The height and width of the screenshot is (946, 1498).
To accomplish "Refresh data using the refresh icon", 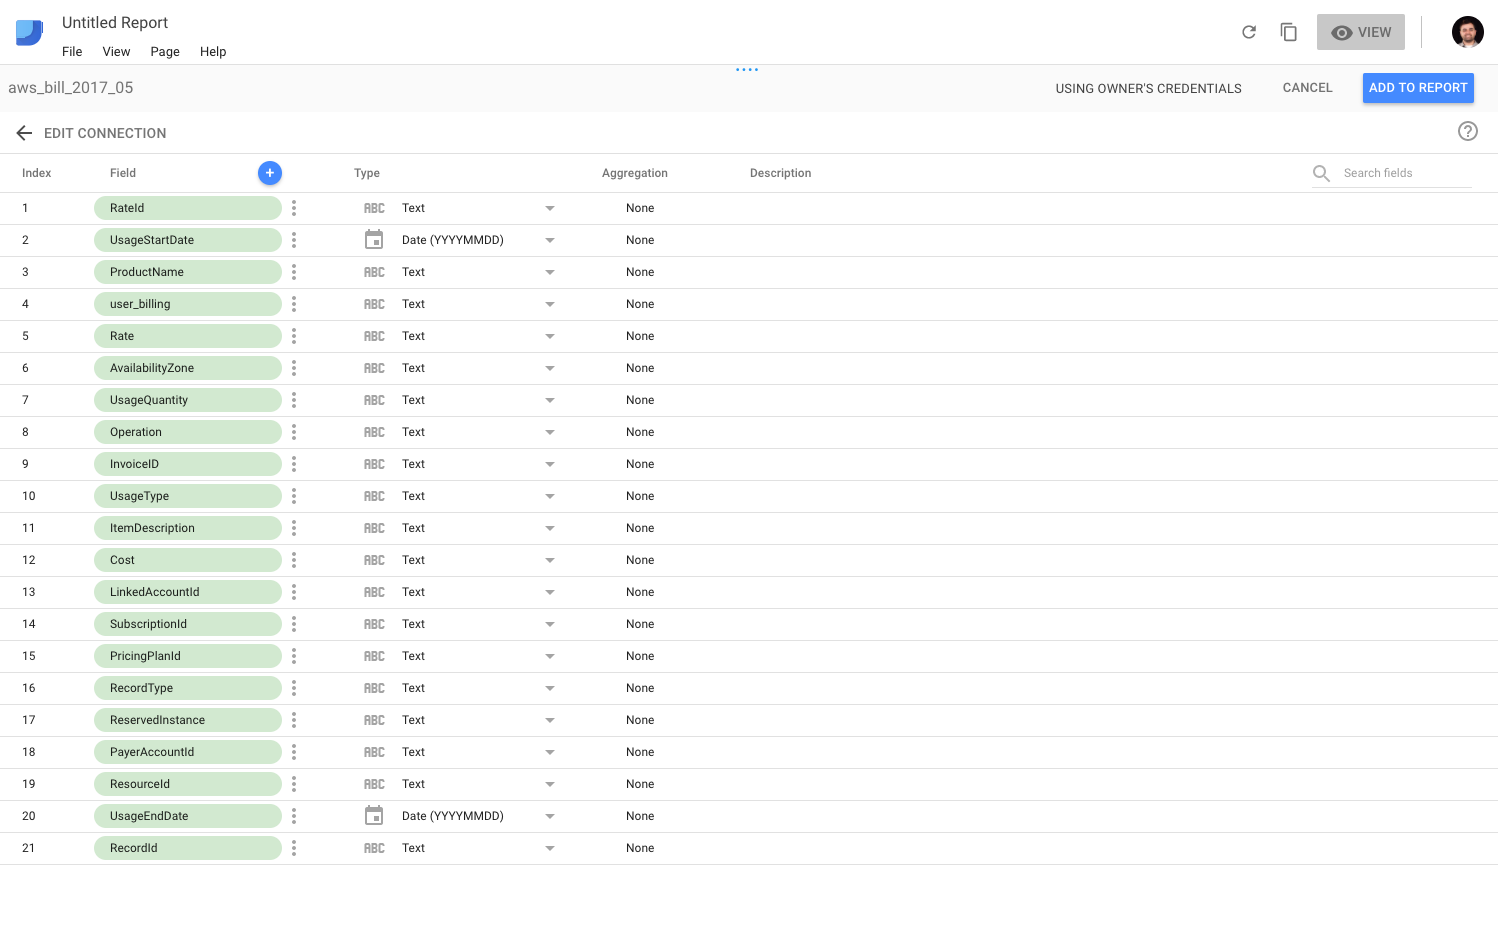I will click(x=1249, y=32).
